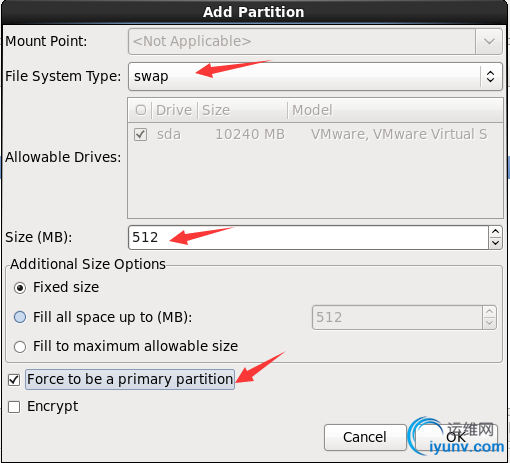Viewport: 510px width, 463px height.
Task: Select the sda drive row
Action: coord(315,135)
